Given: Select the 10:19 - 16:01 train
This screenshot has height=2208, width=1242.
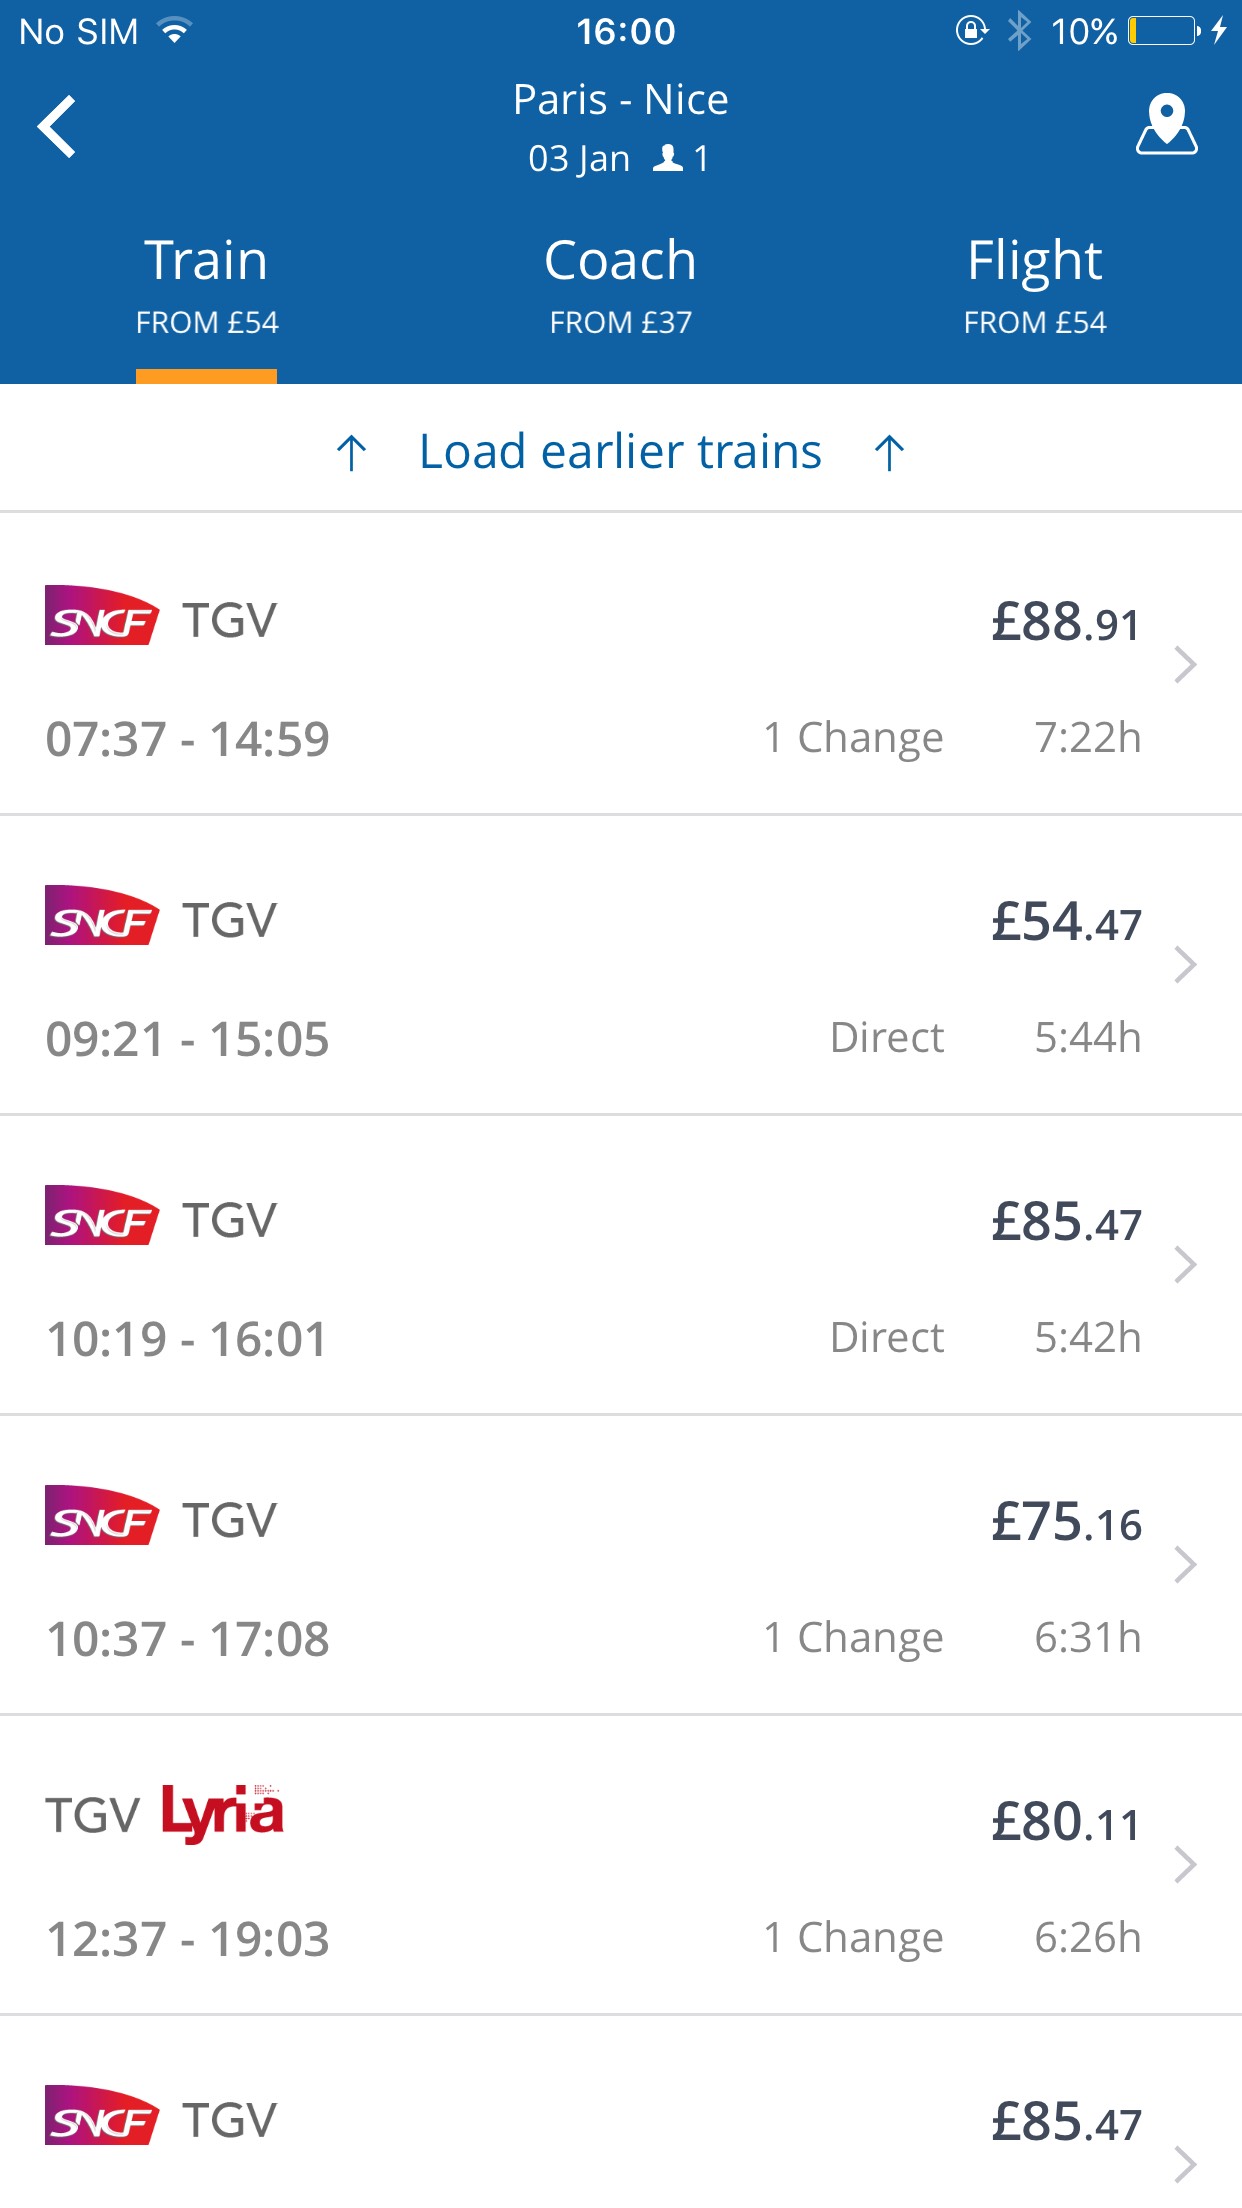Looking at the screenshot, I should [x=621, y=1264].
